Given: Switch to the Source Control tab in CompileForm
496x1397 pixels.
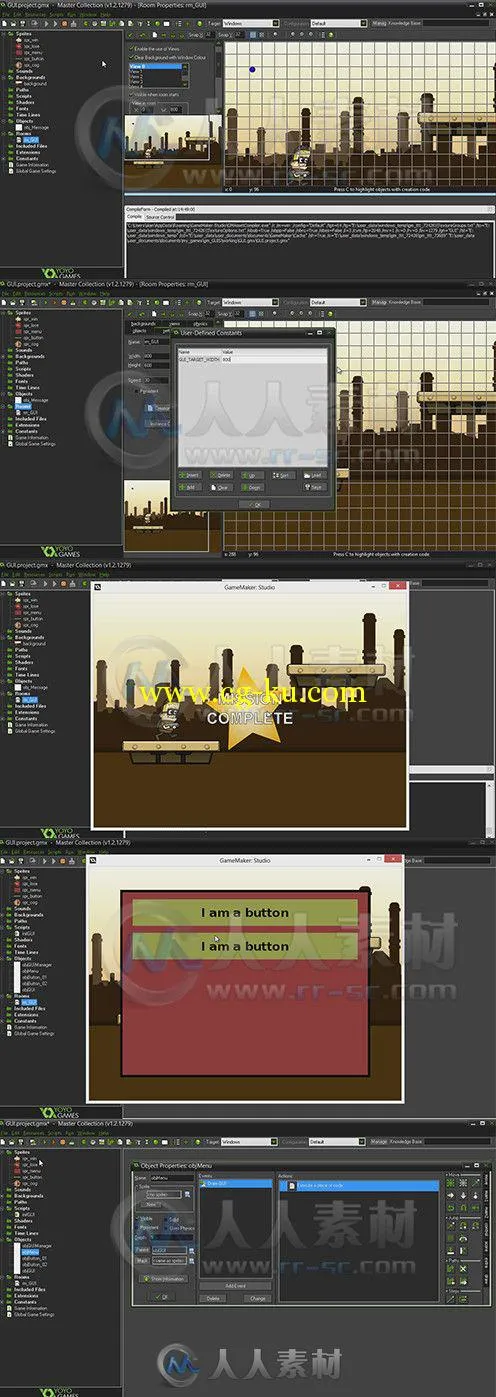Looking at the screenshot, I should point(160,215).
